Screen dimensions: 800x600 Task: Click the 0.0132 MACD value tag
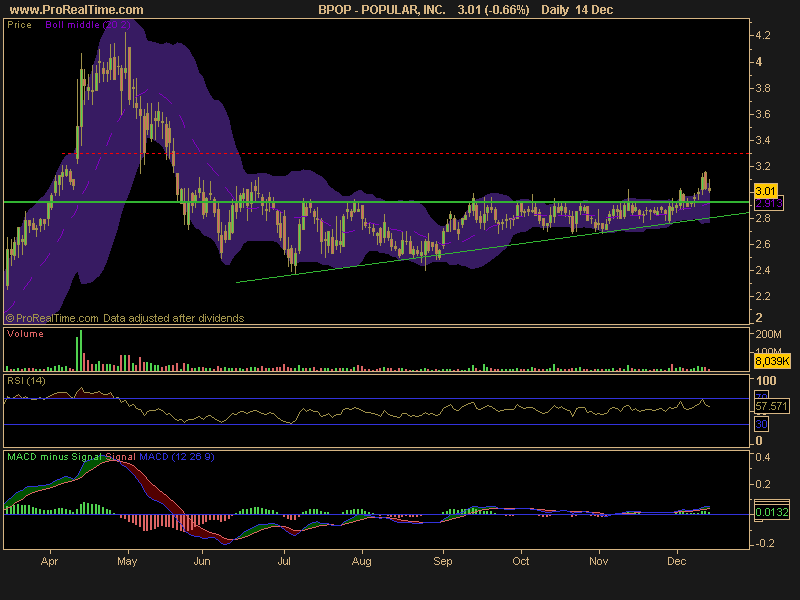pyautogui.click(x=771, y=512)
